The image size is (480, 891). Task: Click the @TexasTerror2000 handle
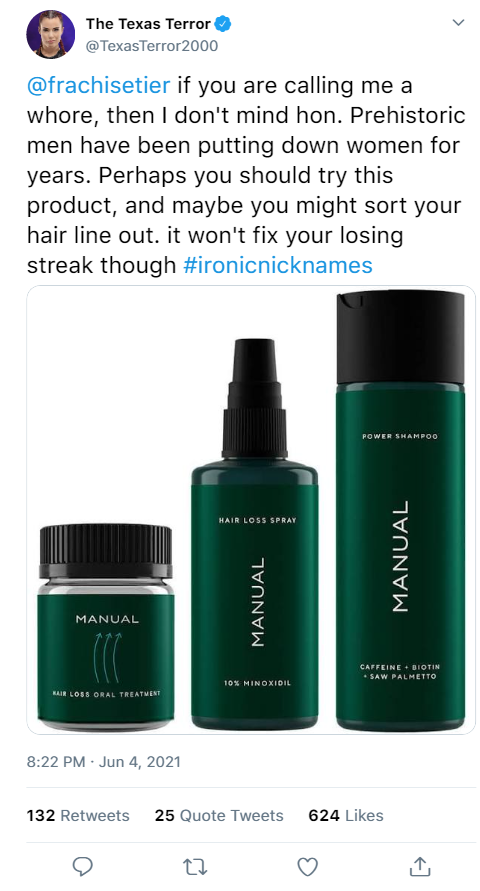click(x=152, y=46)
